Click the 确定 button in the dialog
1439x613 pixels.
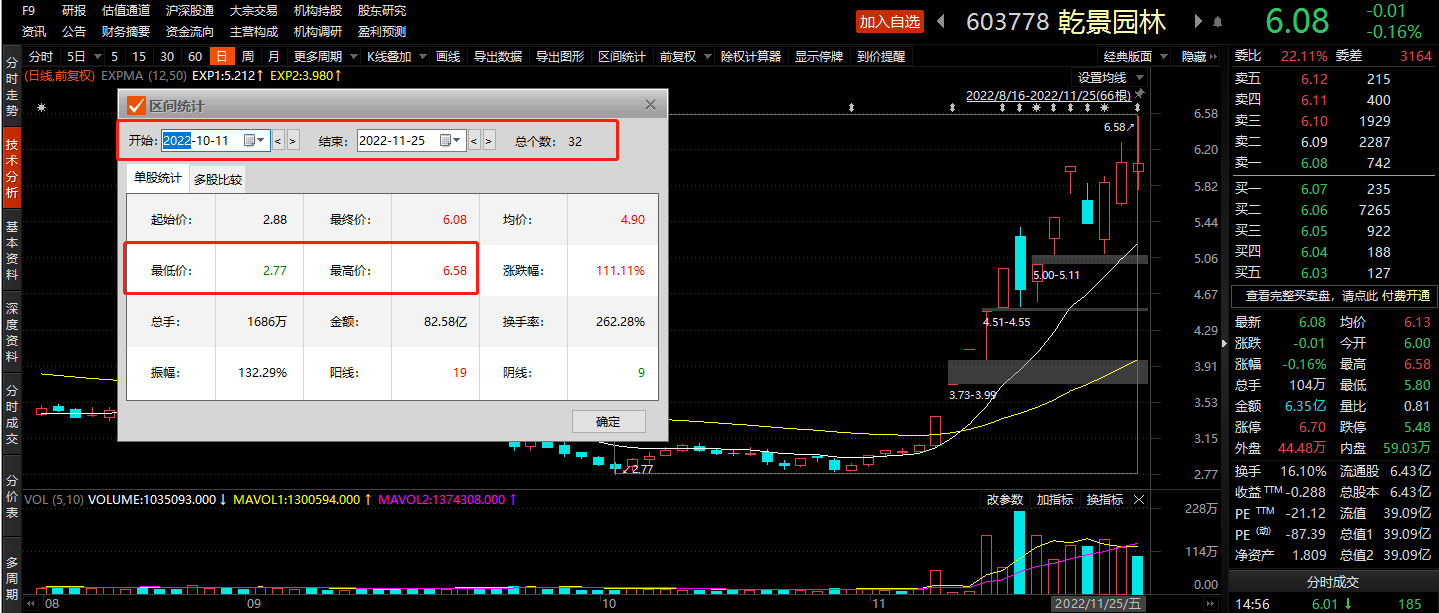608,421
